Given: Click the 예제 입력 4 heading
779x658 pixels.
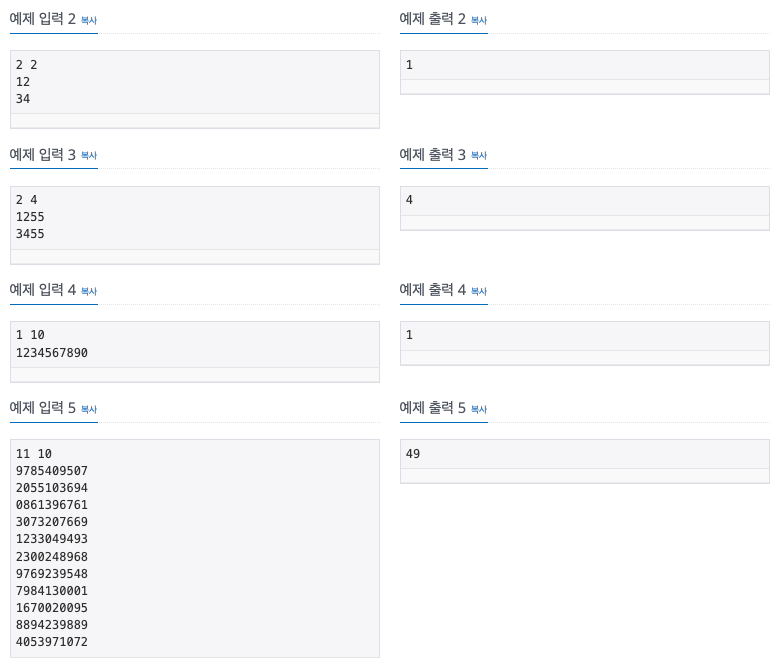Looking at the screenshot, I should coord(43,290).
